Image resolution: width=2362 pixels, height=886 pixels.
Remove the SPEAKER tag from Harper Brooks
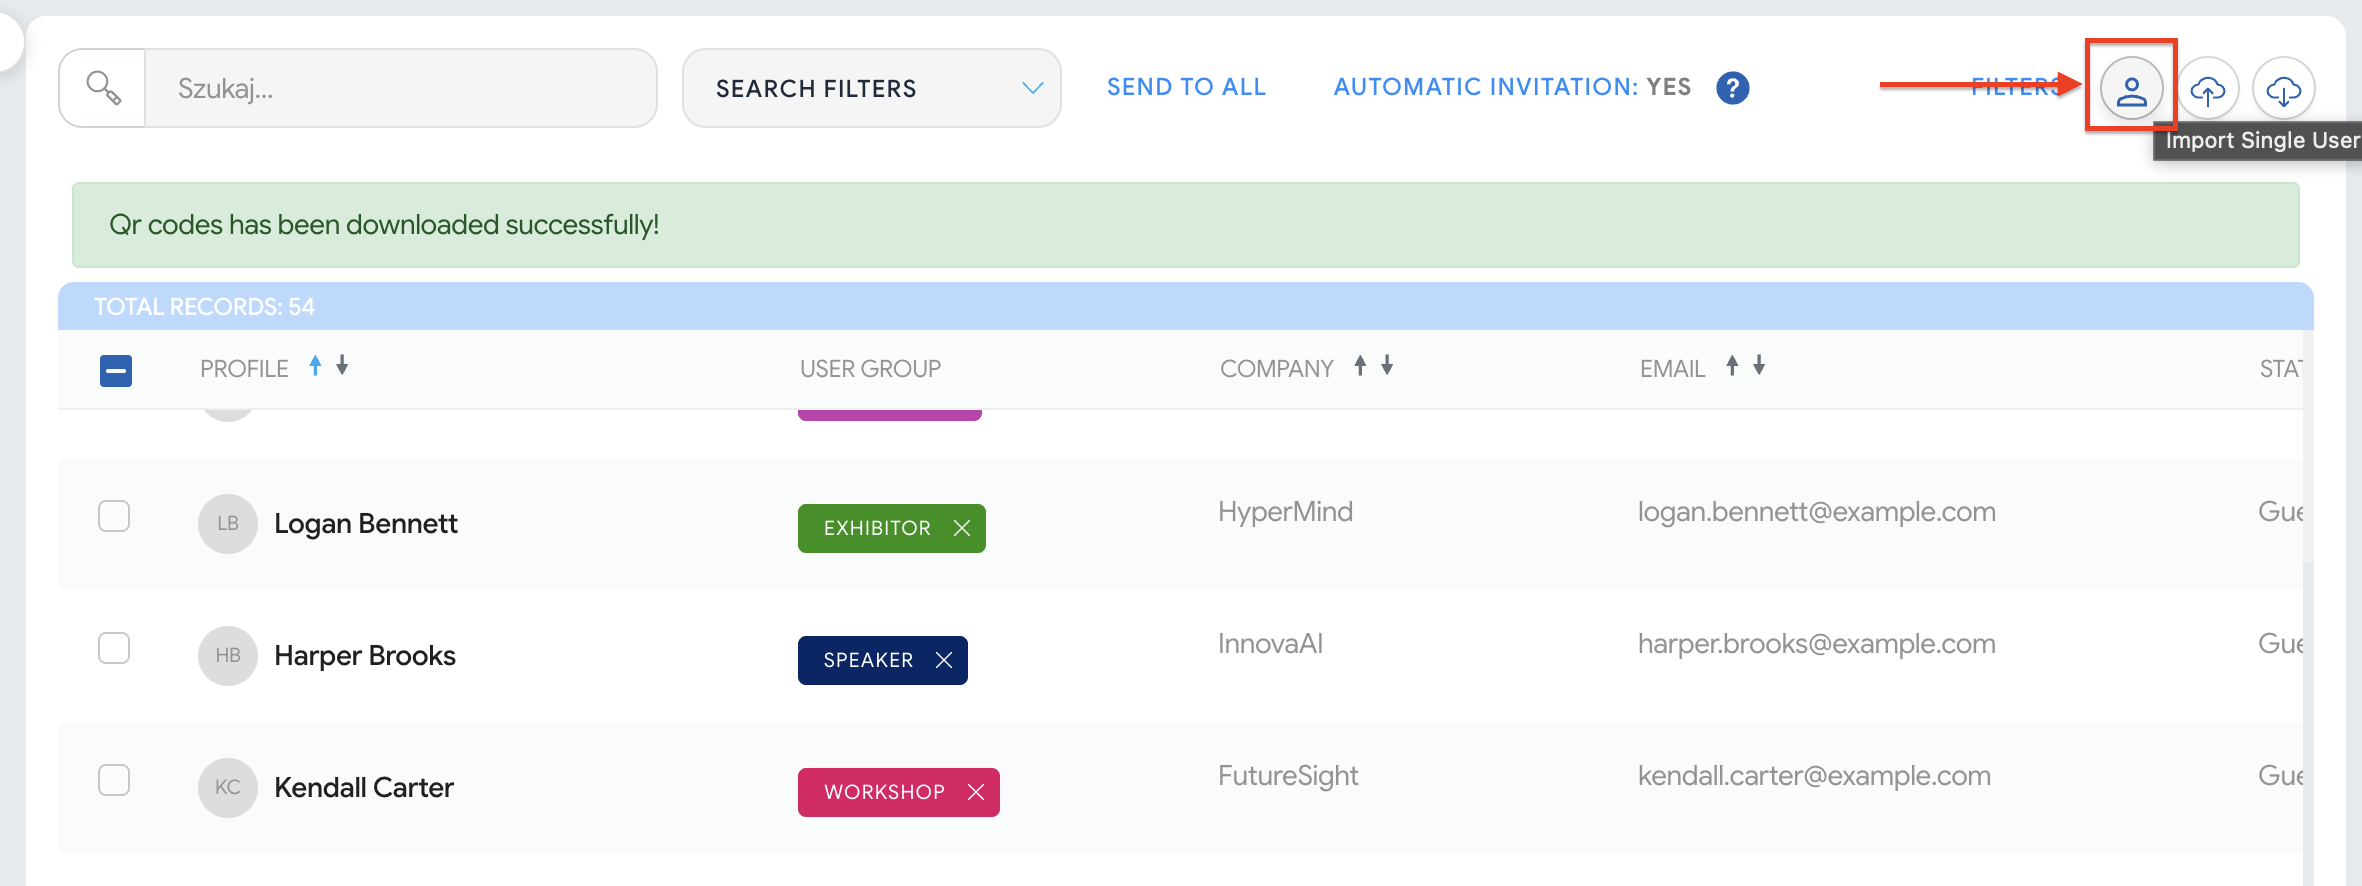(x=944, y=660)
